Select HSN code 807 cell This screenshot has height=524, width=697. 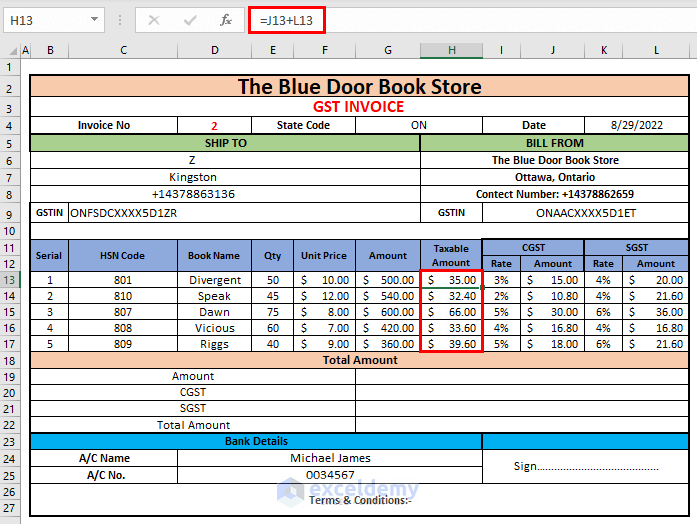[123, 312]
